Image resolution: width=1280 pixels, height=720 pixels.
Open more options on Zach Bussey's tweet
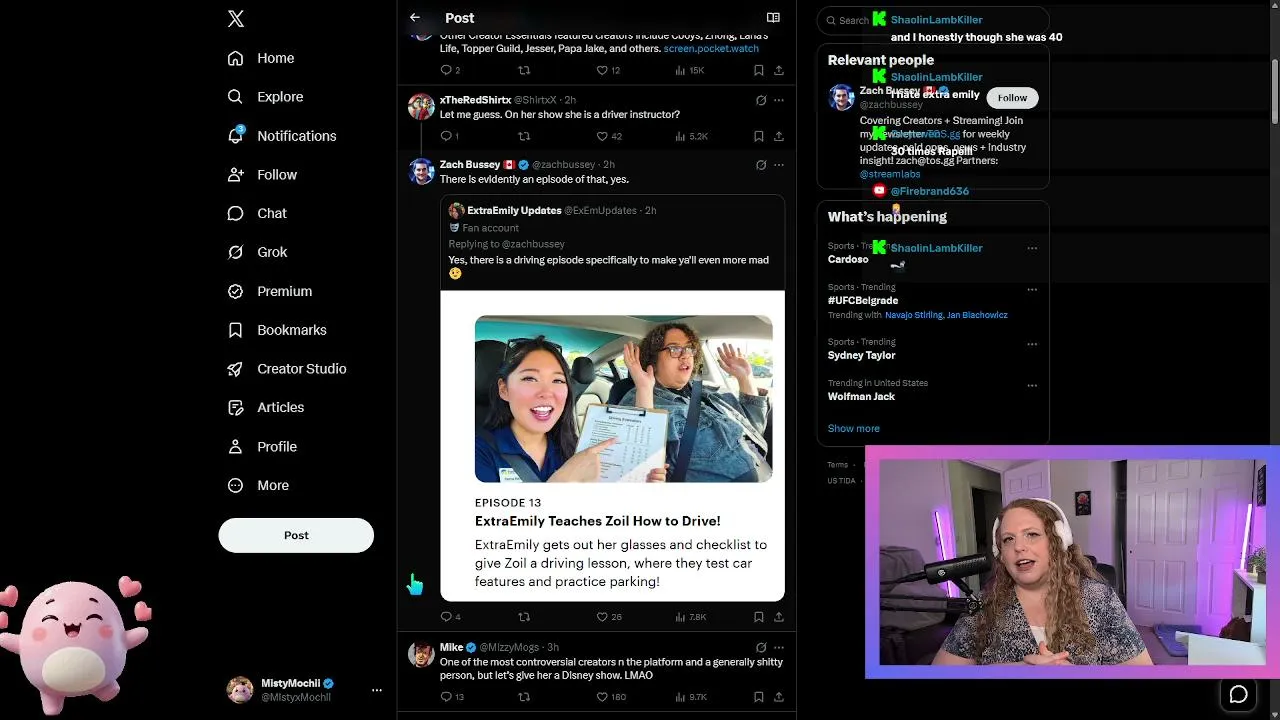point(779,165)
